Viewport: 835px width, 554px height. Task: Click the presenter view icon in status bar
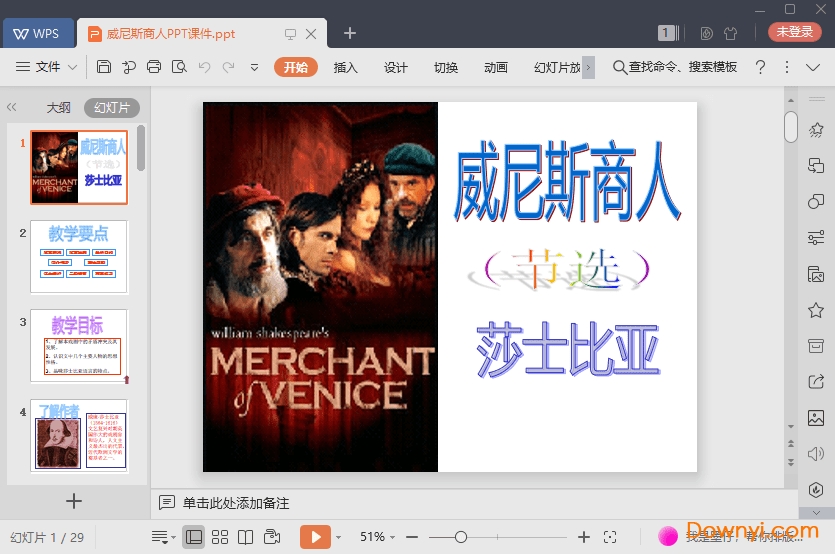pos(272,537)
